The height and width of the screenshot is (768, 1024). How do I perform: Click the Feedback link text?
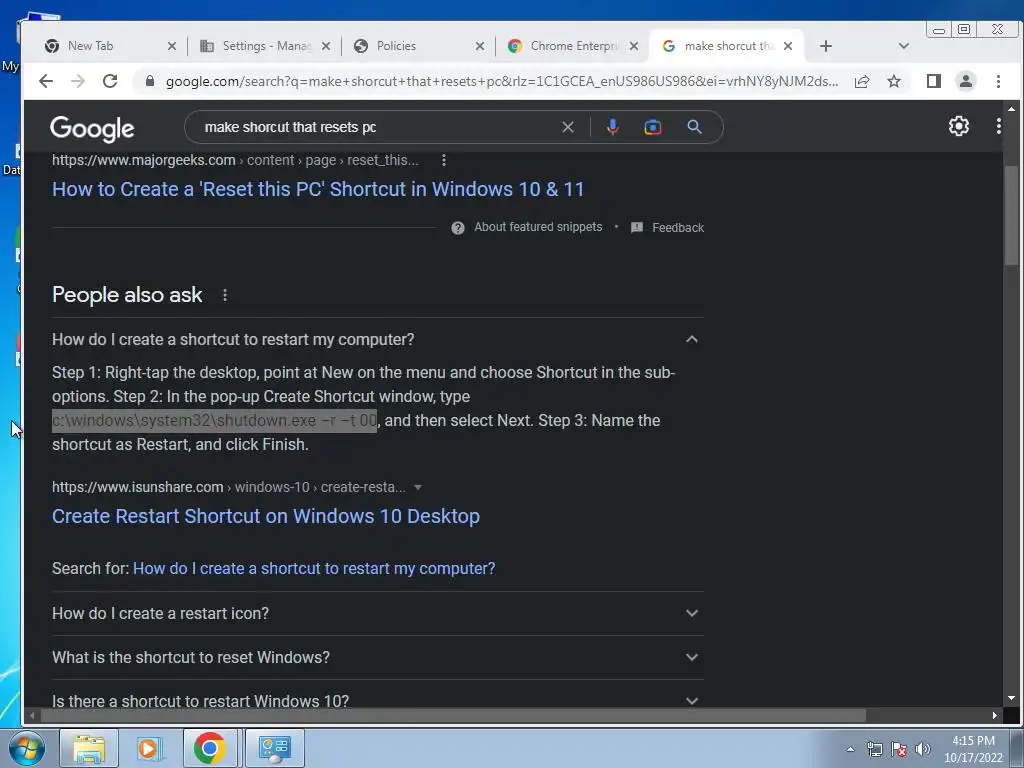(x=678, y=227)
